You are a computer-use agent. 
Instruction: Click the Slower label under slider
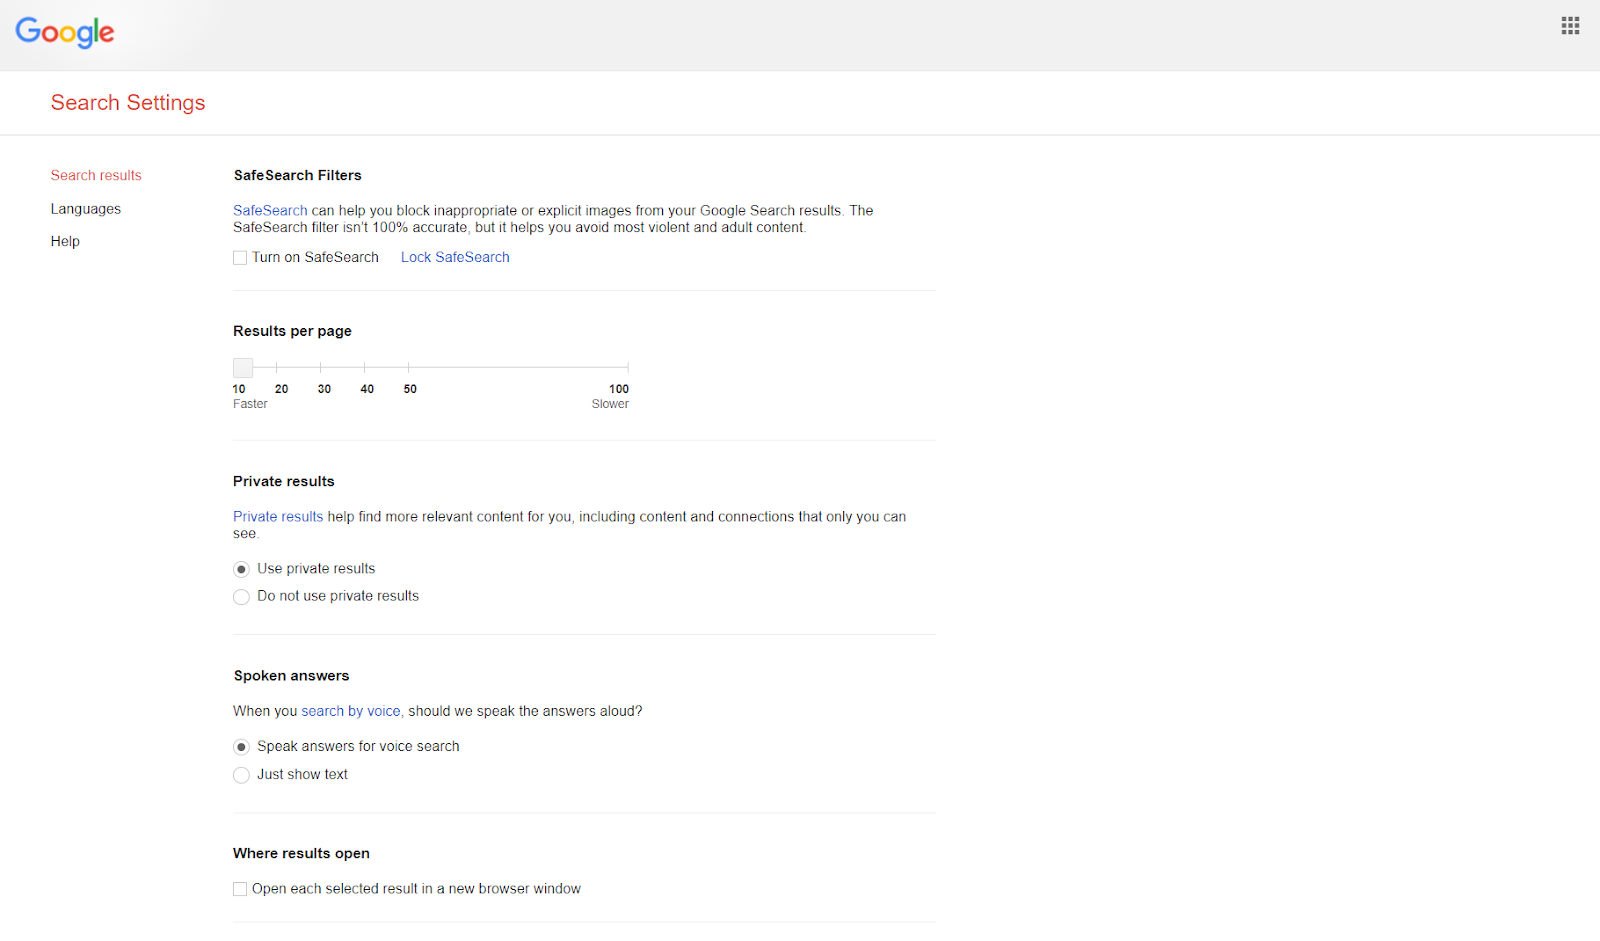tap(610, 404)
